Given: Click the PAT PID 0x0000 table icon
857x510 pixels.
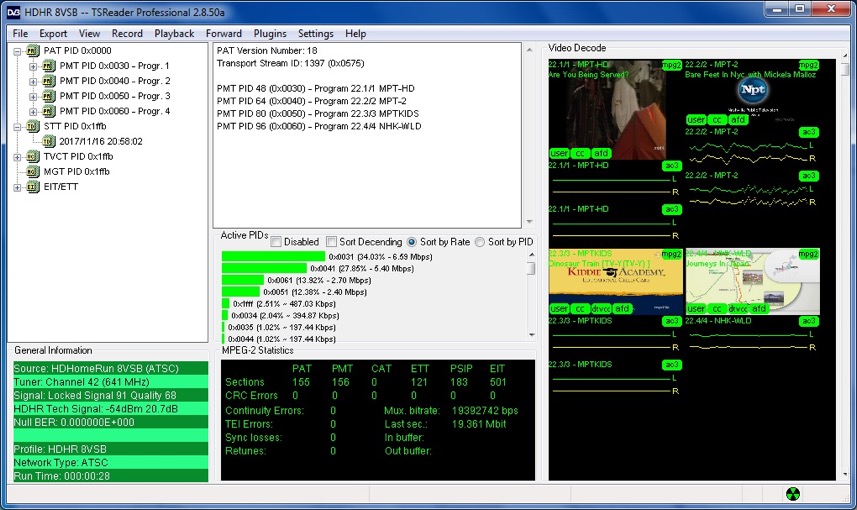Looking at the screenshot, I should click(33, 51).
